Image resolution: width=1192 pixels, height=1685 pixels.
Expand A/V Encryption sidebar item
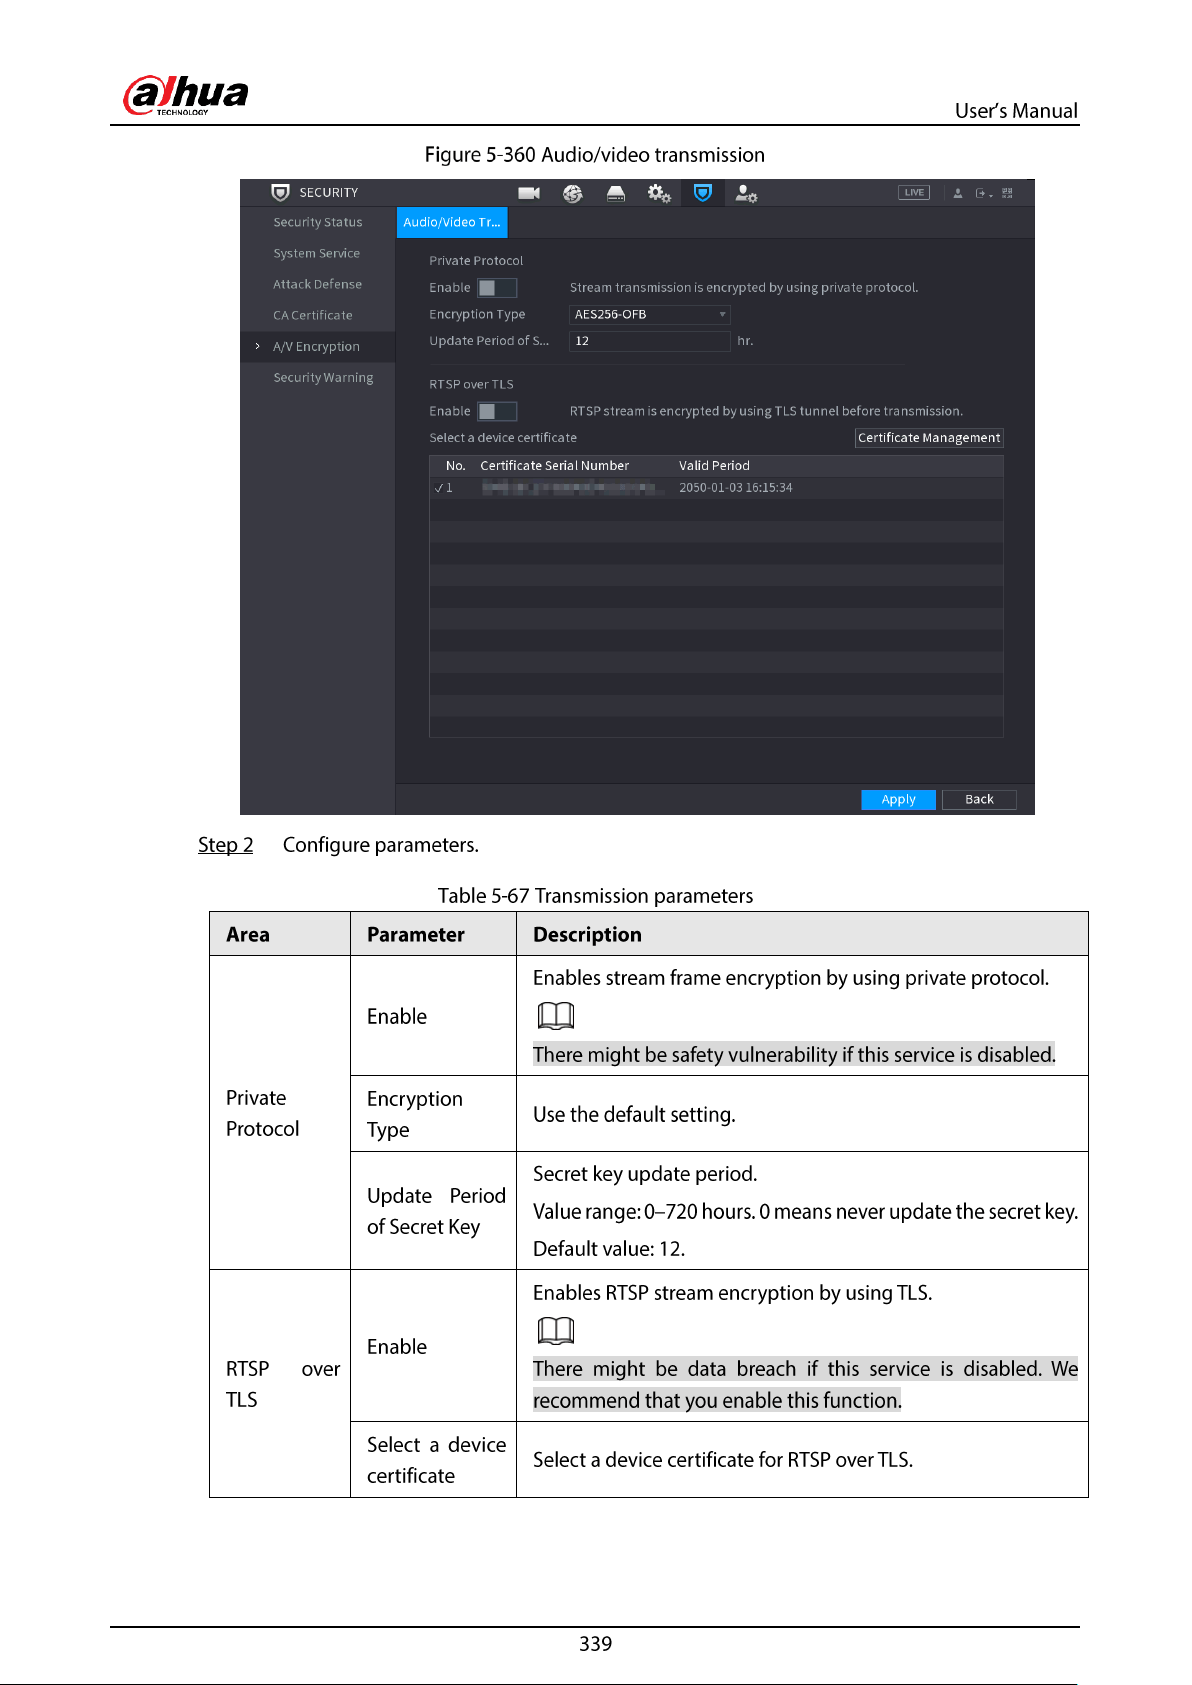317,346
